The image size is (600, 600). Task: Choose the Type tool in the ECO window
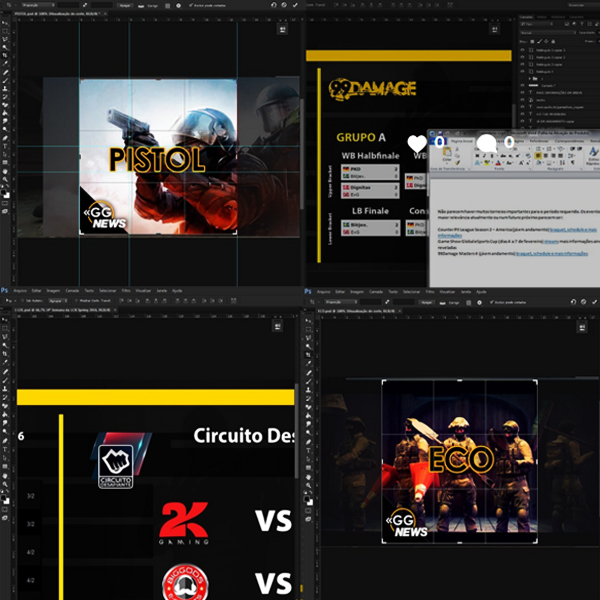[308, 450]
